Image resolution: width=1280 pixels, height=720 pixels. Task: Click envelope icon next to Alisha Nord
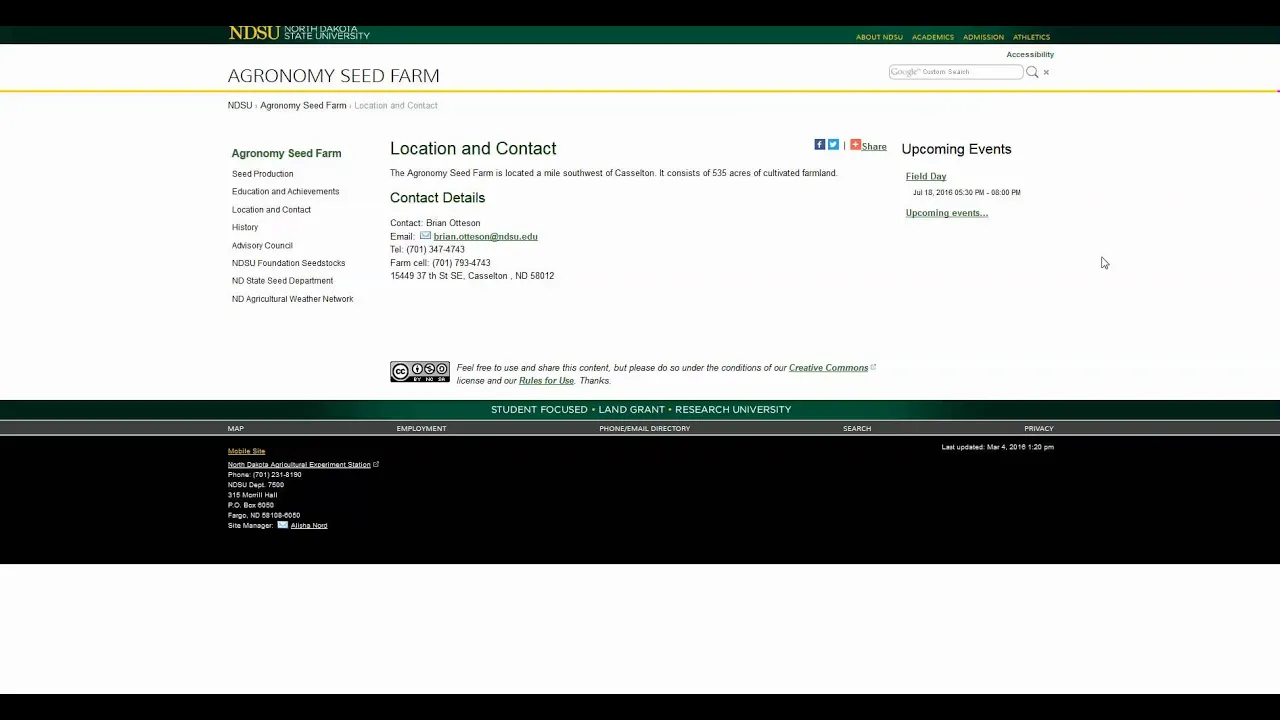click(283, 525)
